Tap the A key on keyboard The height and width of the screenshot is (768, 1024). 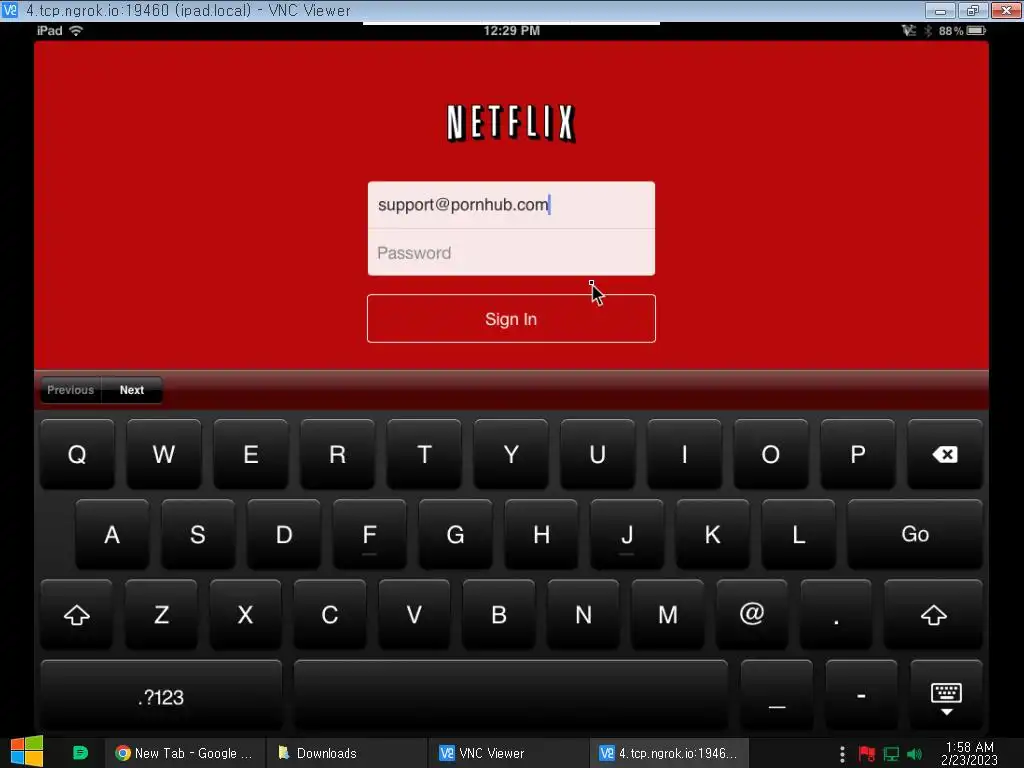click(112, 534)
